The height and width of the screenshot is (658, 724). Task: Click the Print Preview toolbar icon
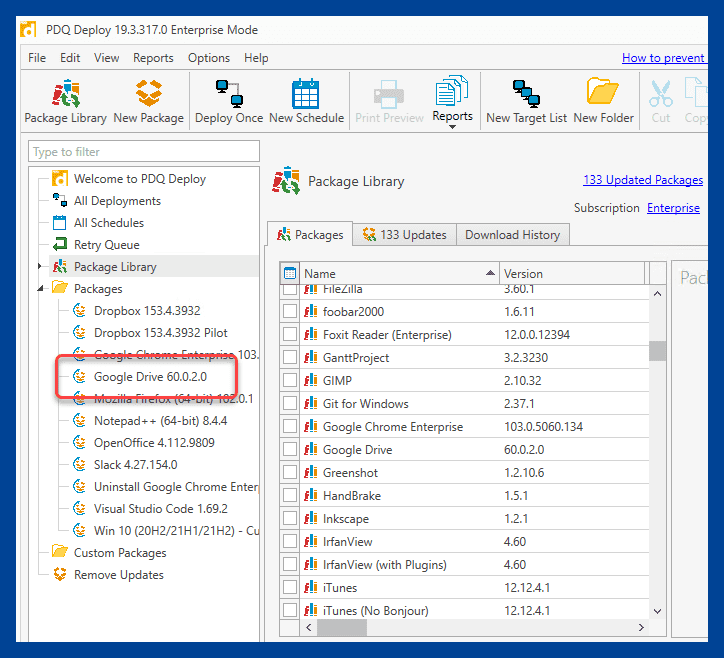coord(389,94)
